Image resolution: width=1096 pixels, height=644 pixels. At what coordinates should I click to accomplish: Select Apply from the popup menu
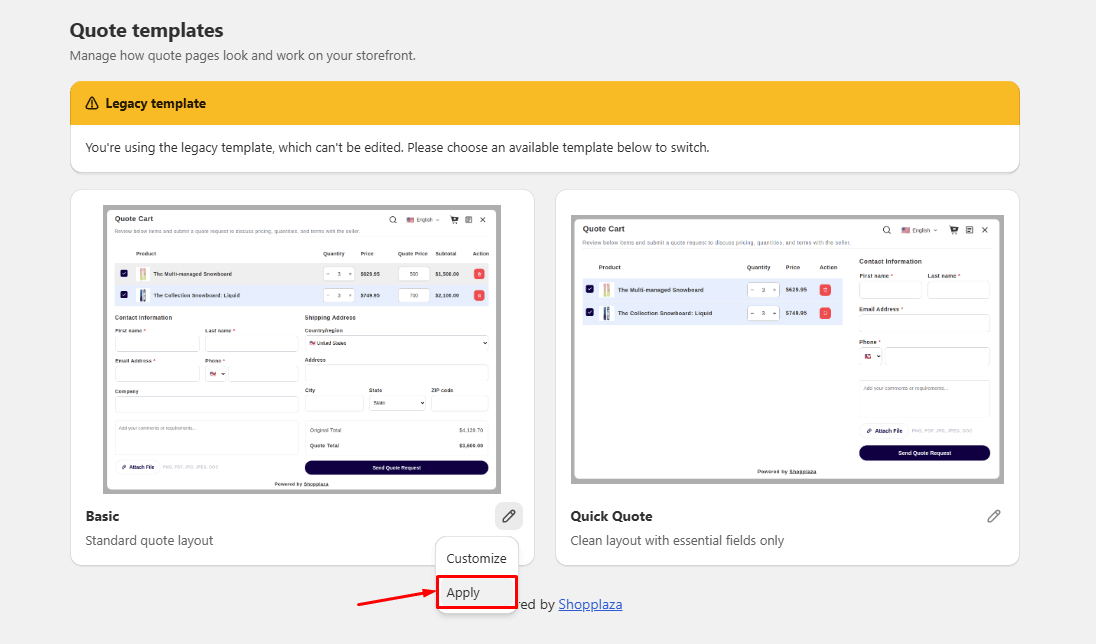(477, 592)
